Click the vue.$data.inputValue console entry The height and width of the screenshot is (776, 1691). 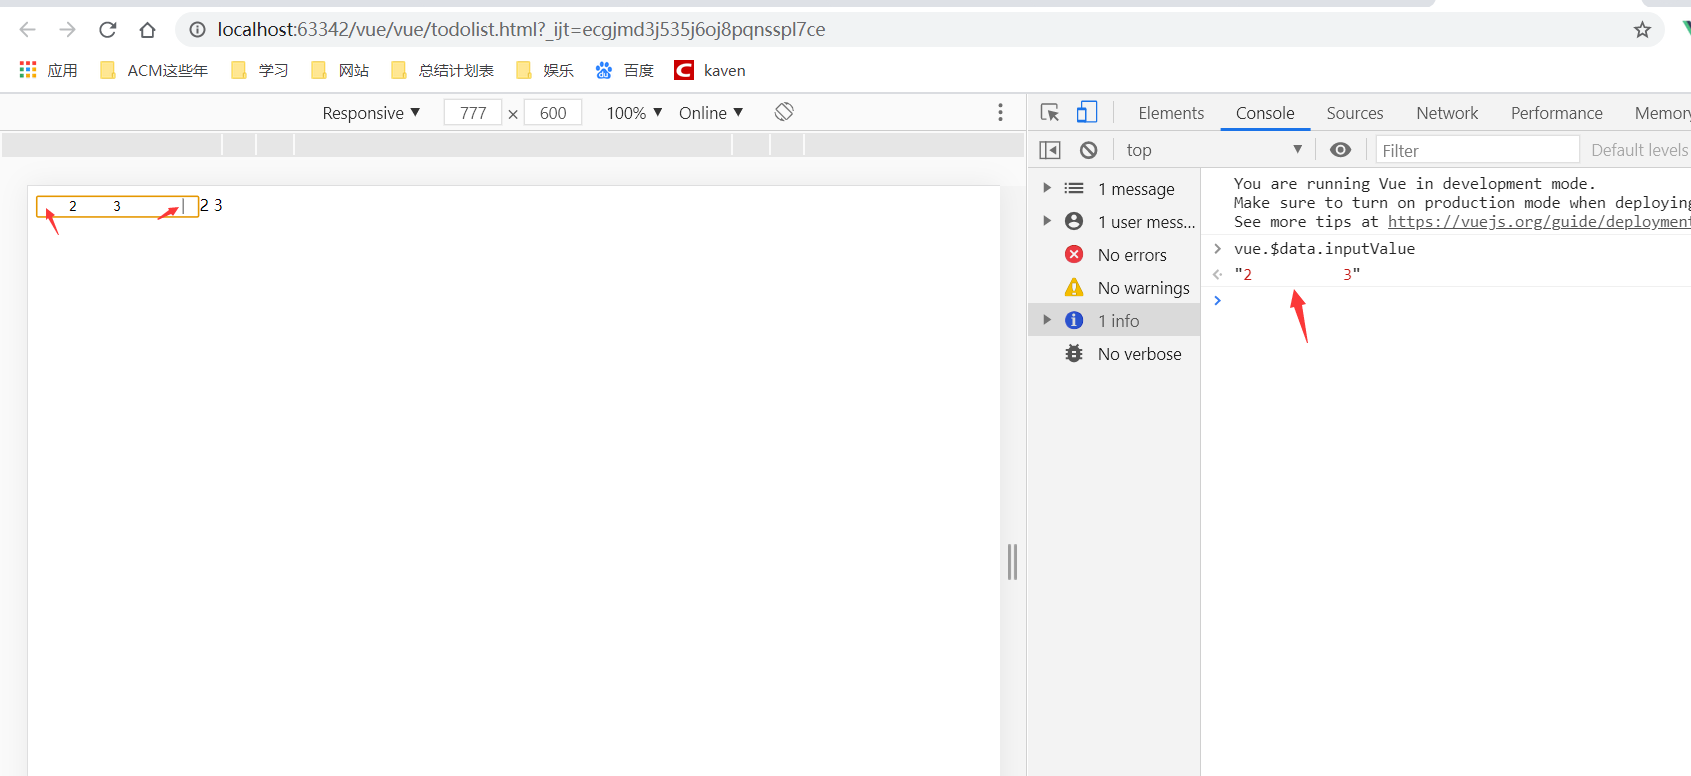[1324, 249]
